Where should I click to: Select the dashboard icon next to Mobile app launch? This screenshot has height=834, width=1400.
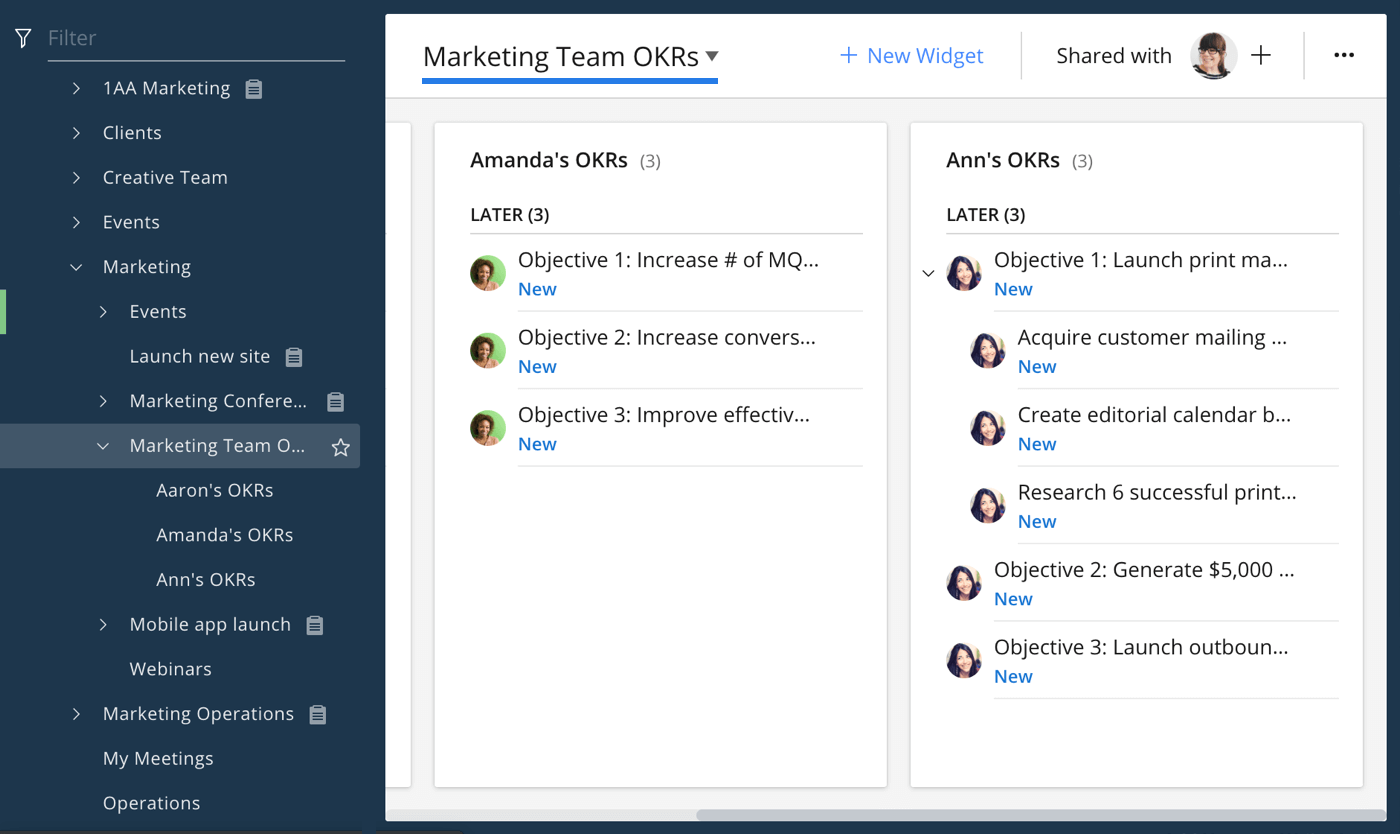tap(315, 624)
